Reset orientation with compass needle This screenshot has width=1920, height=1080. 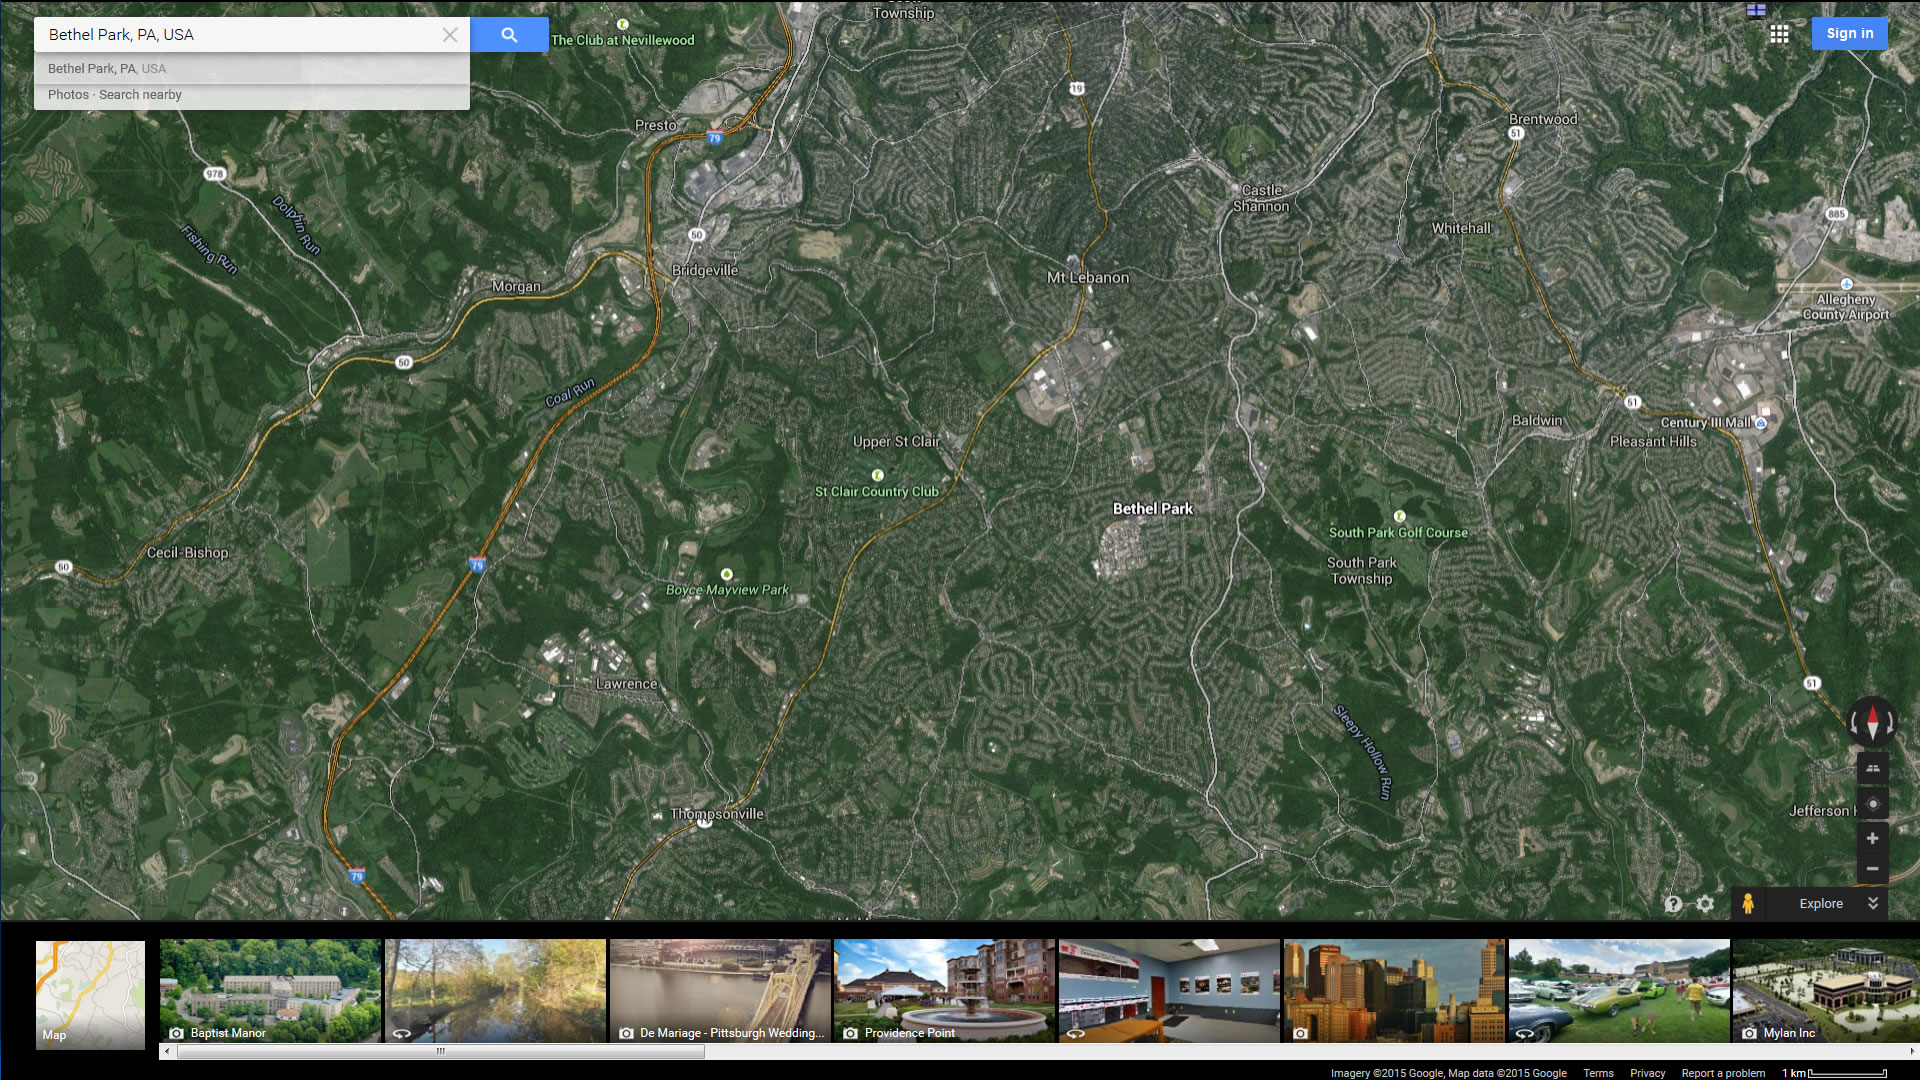point(1872,721)
